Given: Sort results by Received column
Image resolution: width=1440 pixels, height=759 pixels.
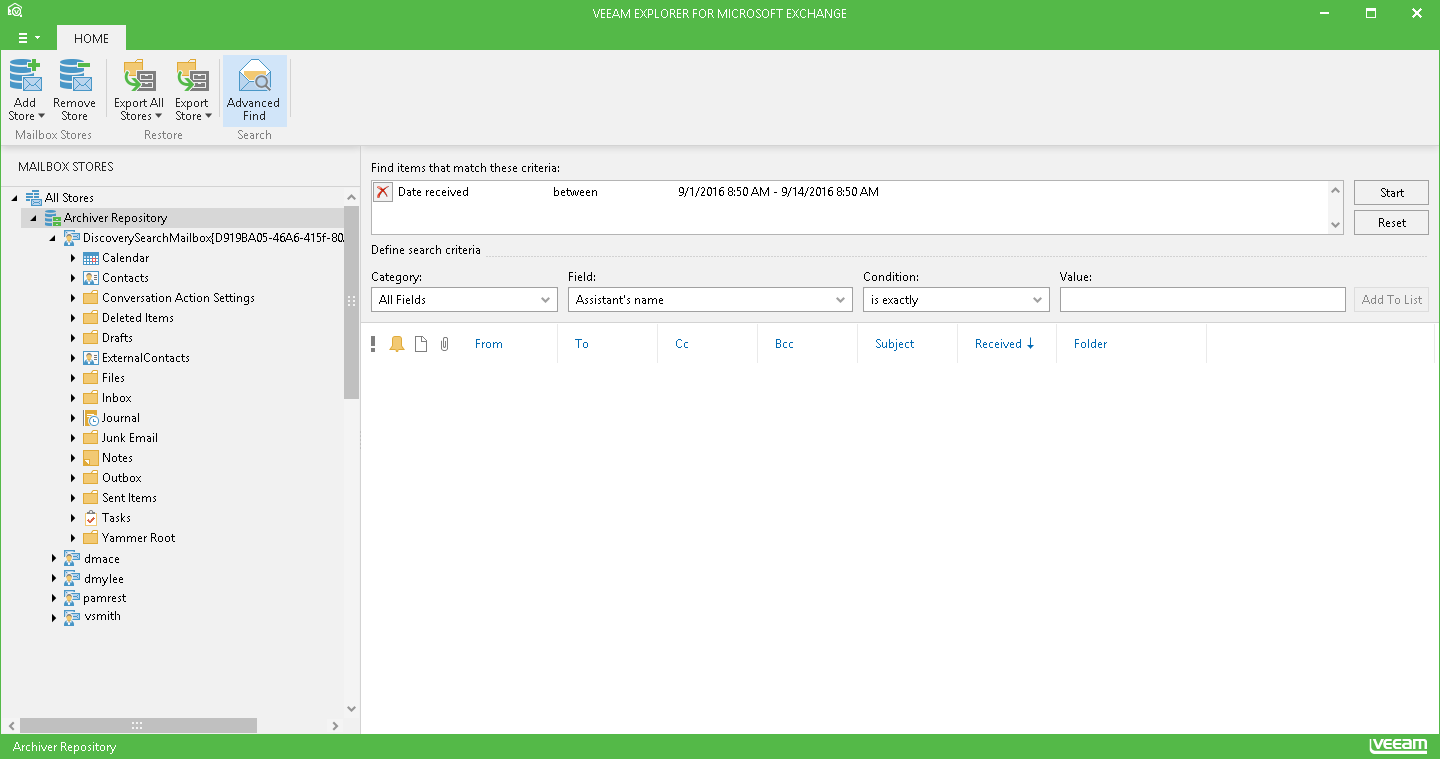Looking at the screenshot, I should click(1004, 344).
